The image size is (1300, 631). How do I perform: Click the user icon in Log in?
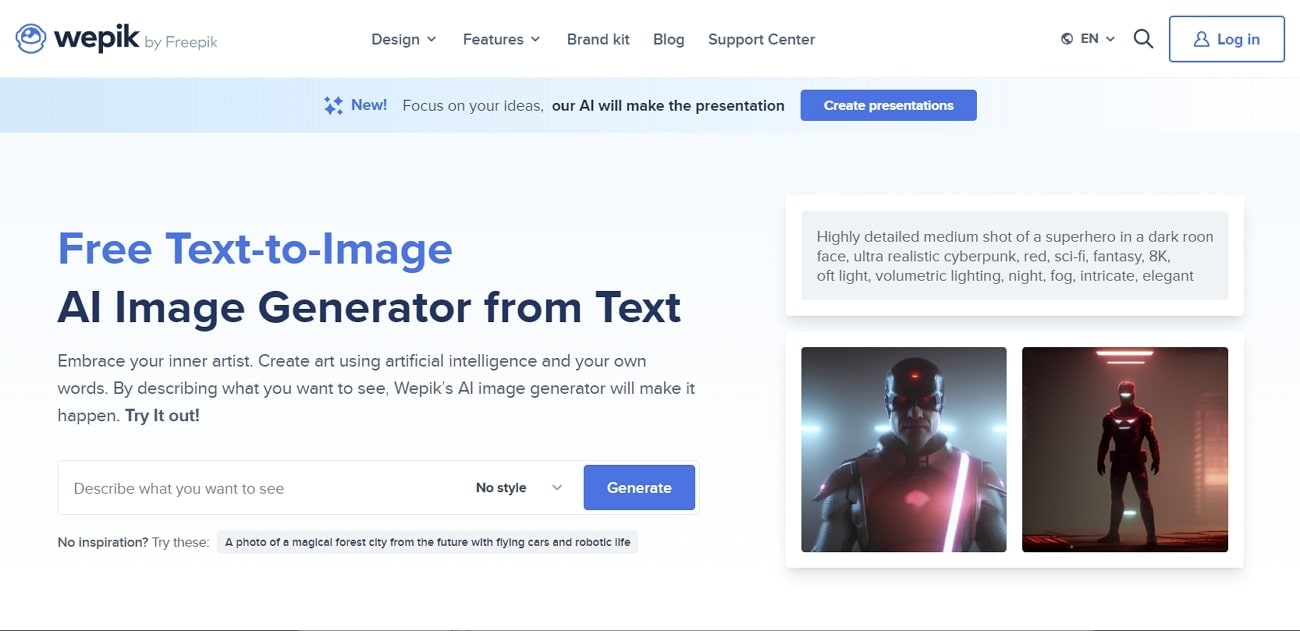tap(1202, 39)
